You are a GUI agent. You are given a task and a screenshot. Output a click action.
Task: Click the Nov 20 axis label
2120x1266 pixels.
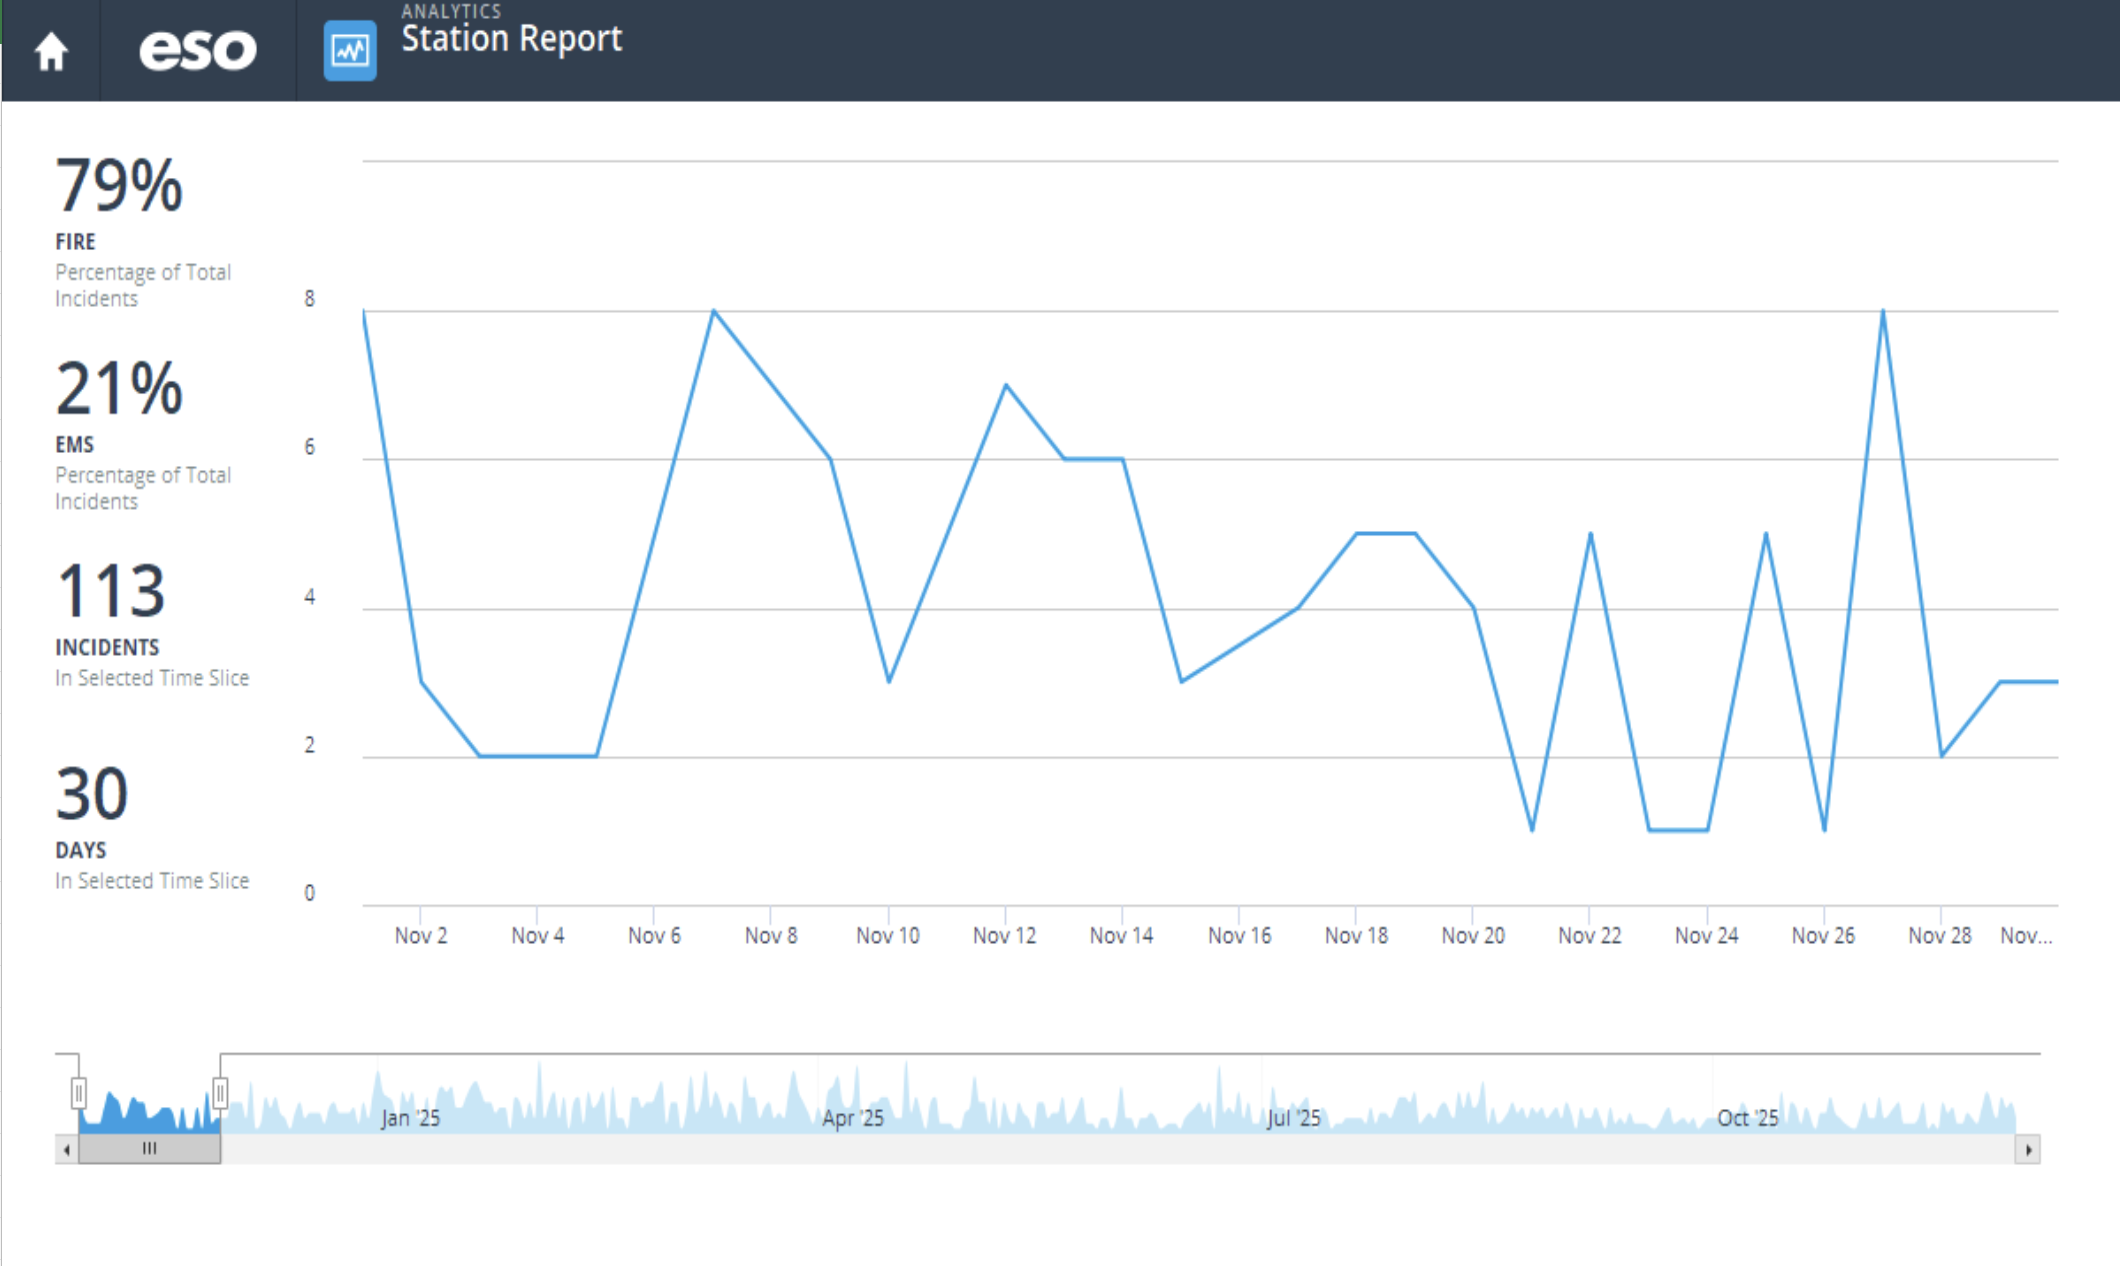[1472, 935]
